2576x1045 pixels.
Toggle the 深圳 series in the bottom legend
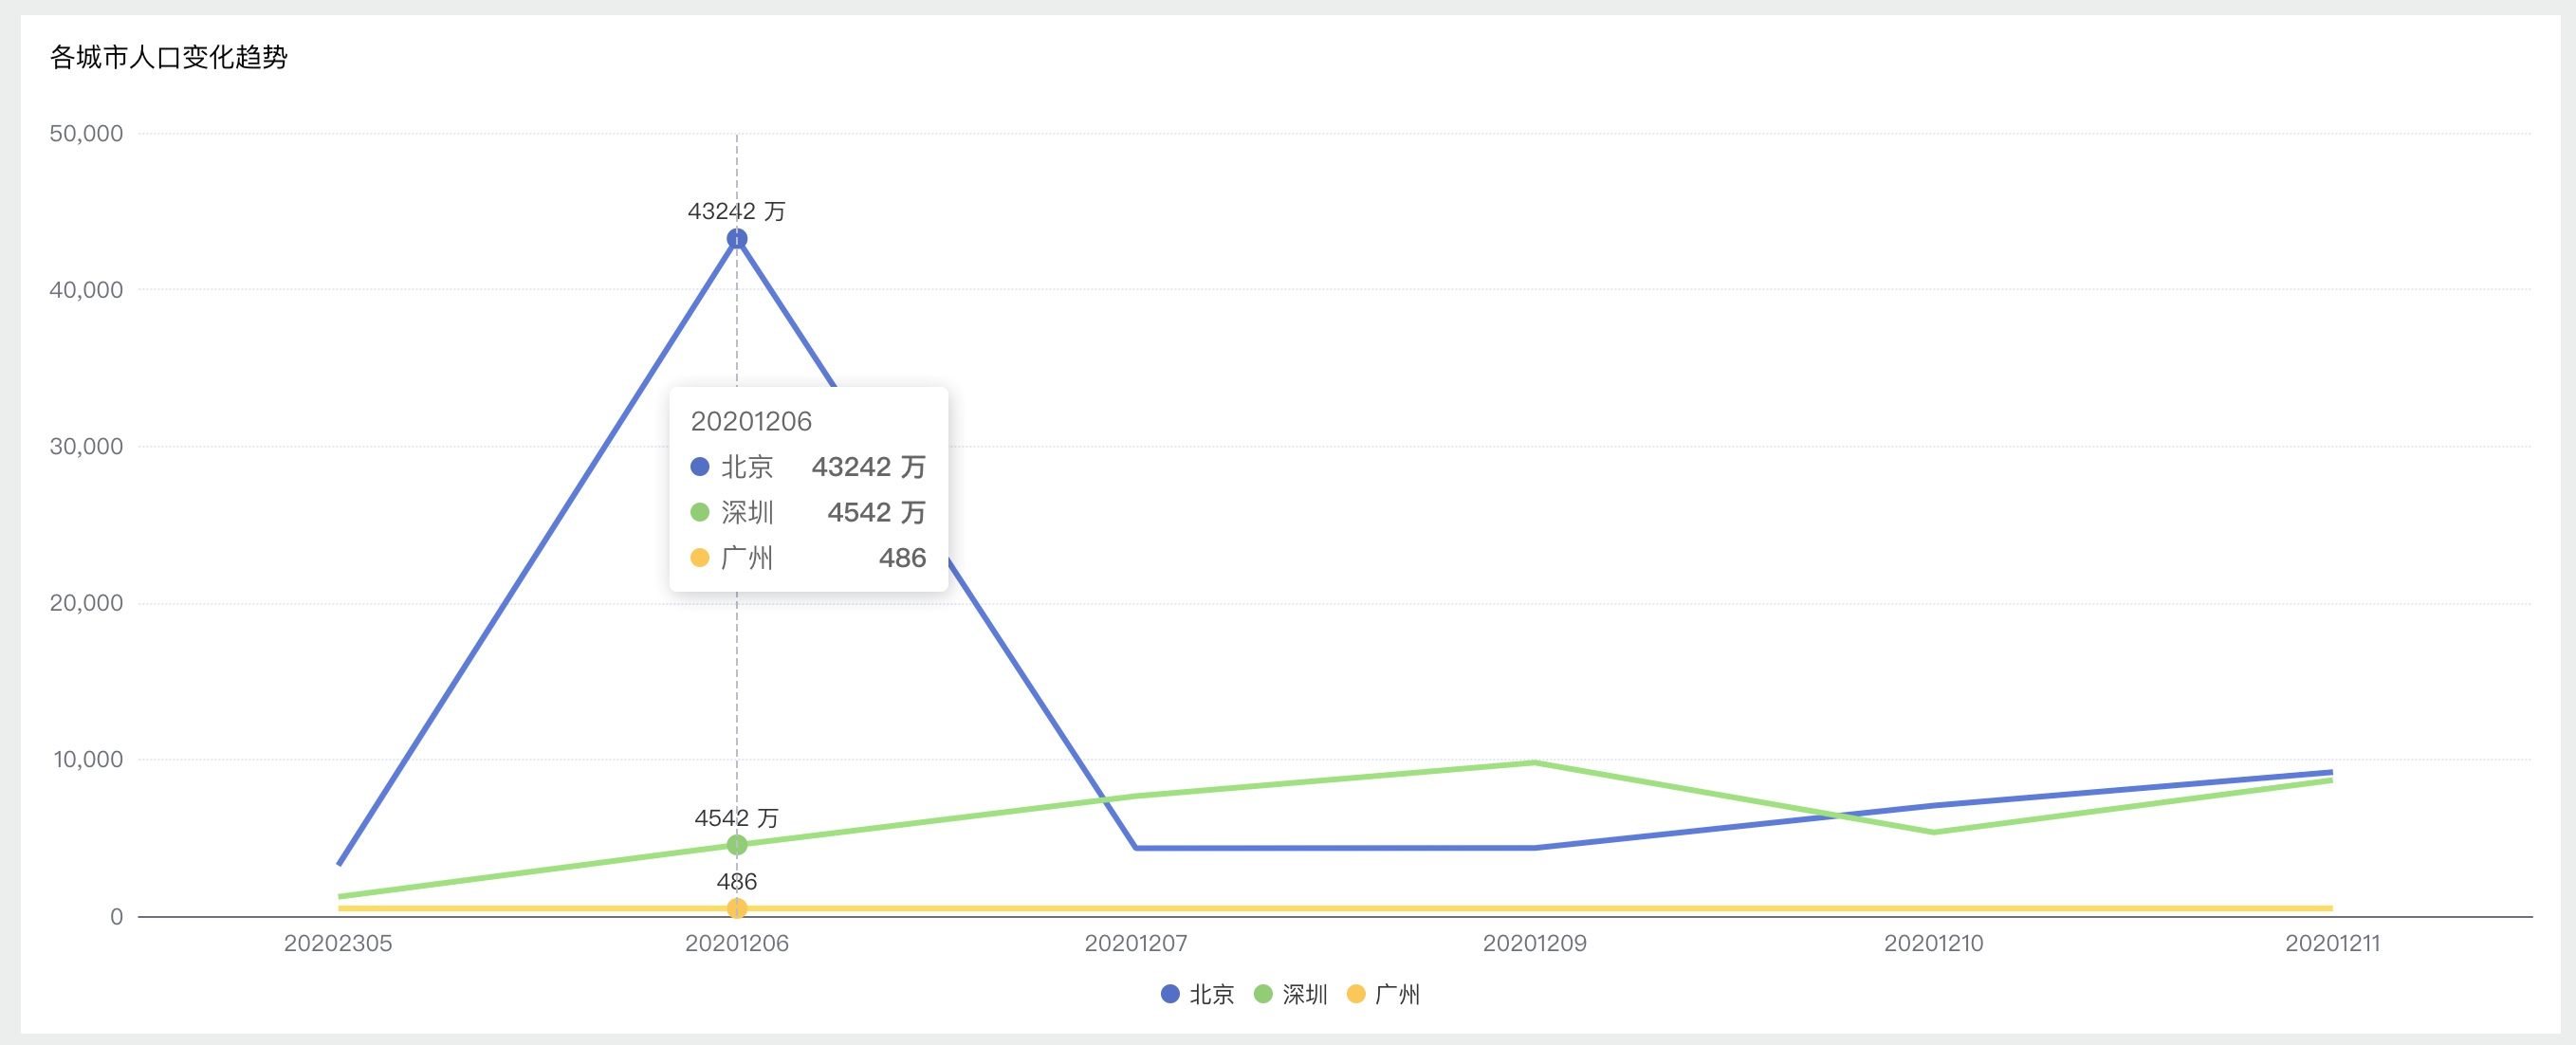click(1290, 994)
